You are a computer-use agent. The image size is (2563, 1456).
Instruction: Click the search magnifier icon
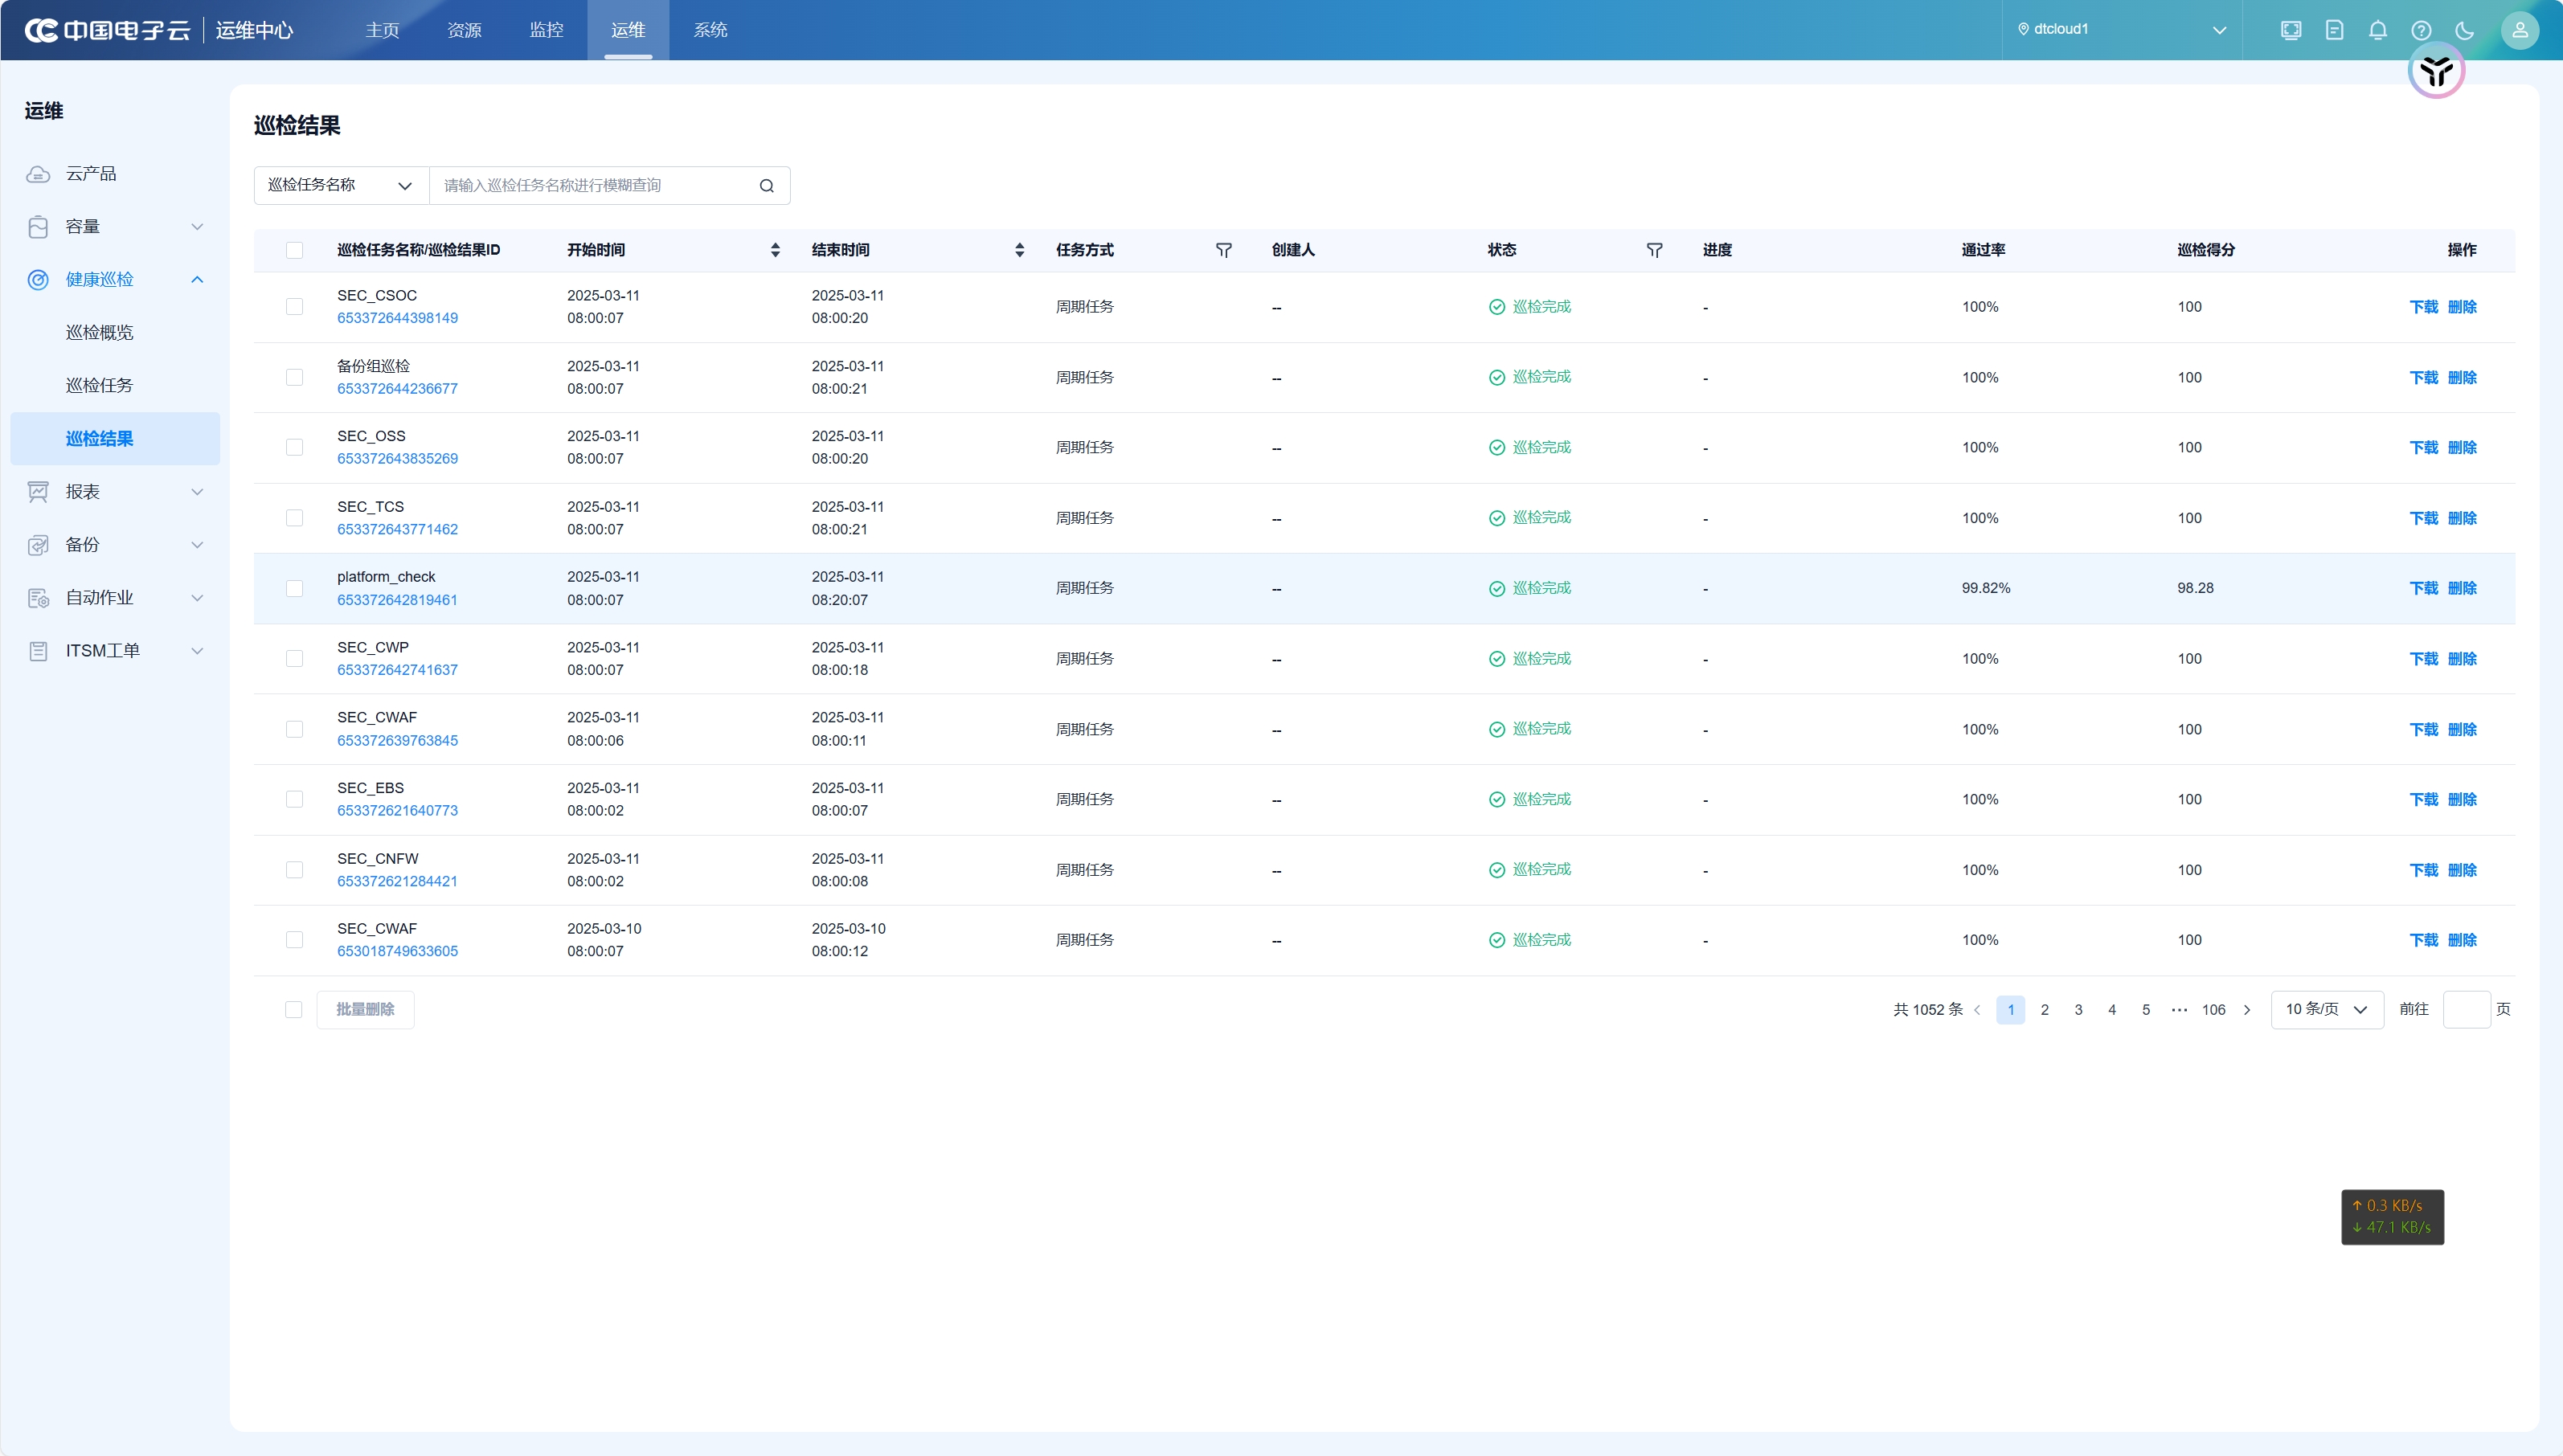click(x=766, y=186)
